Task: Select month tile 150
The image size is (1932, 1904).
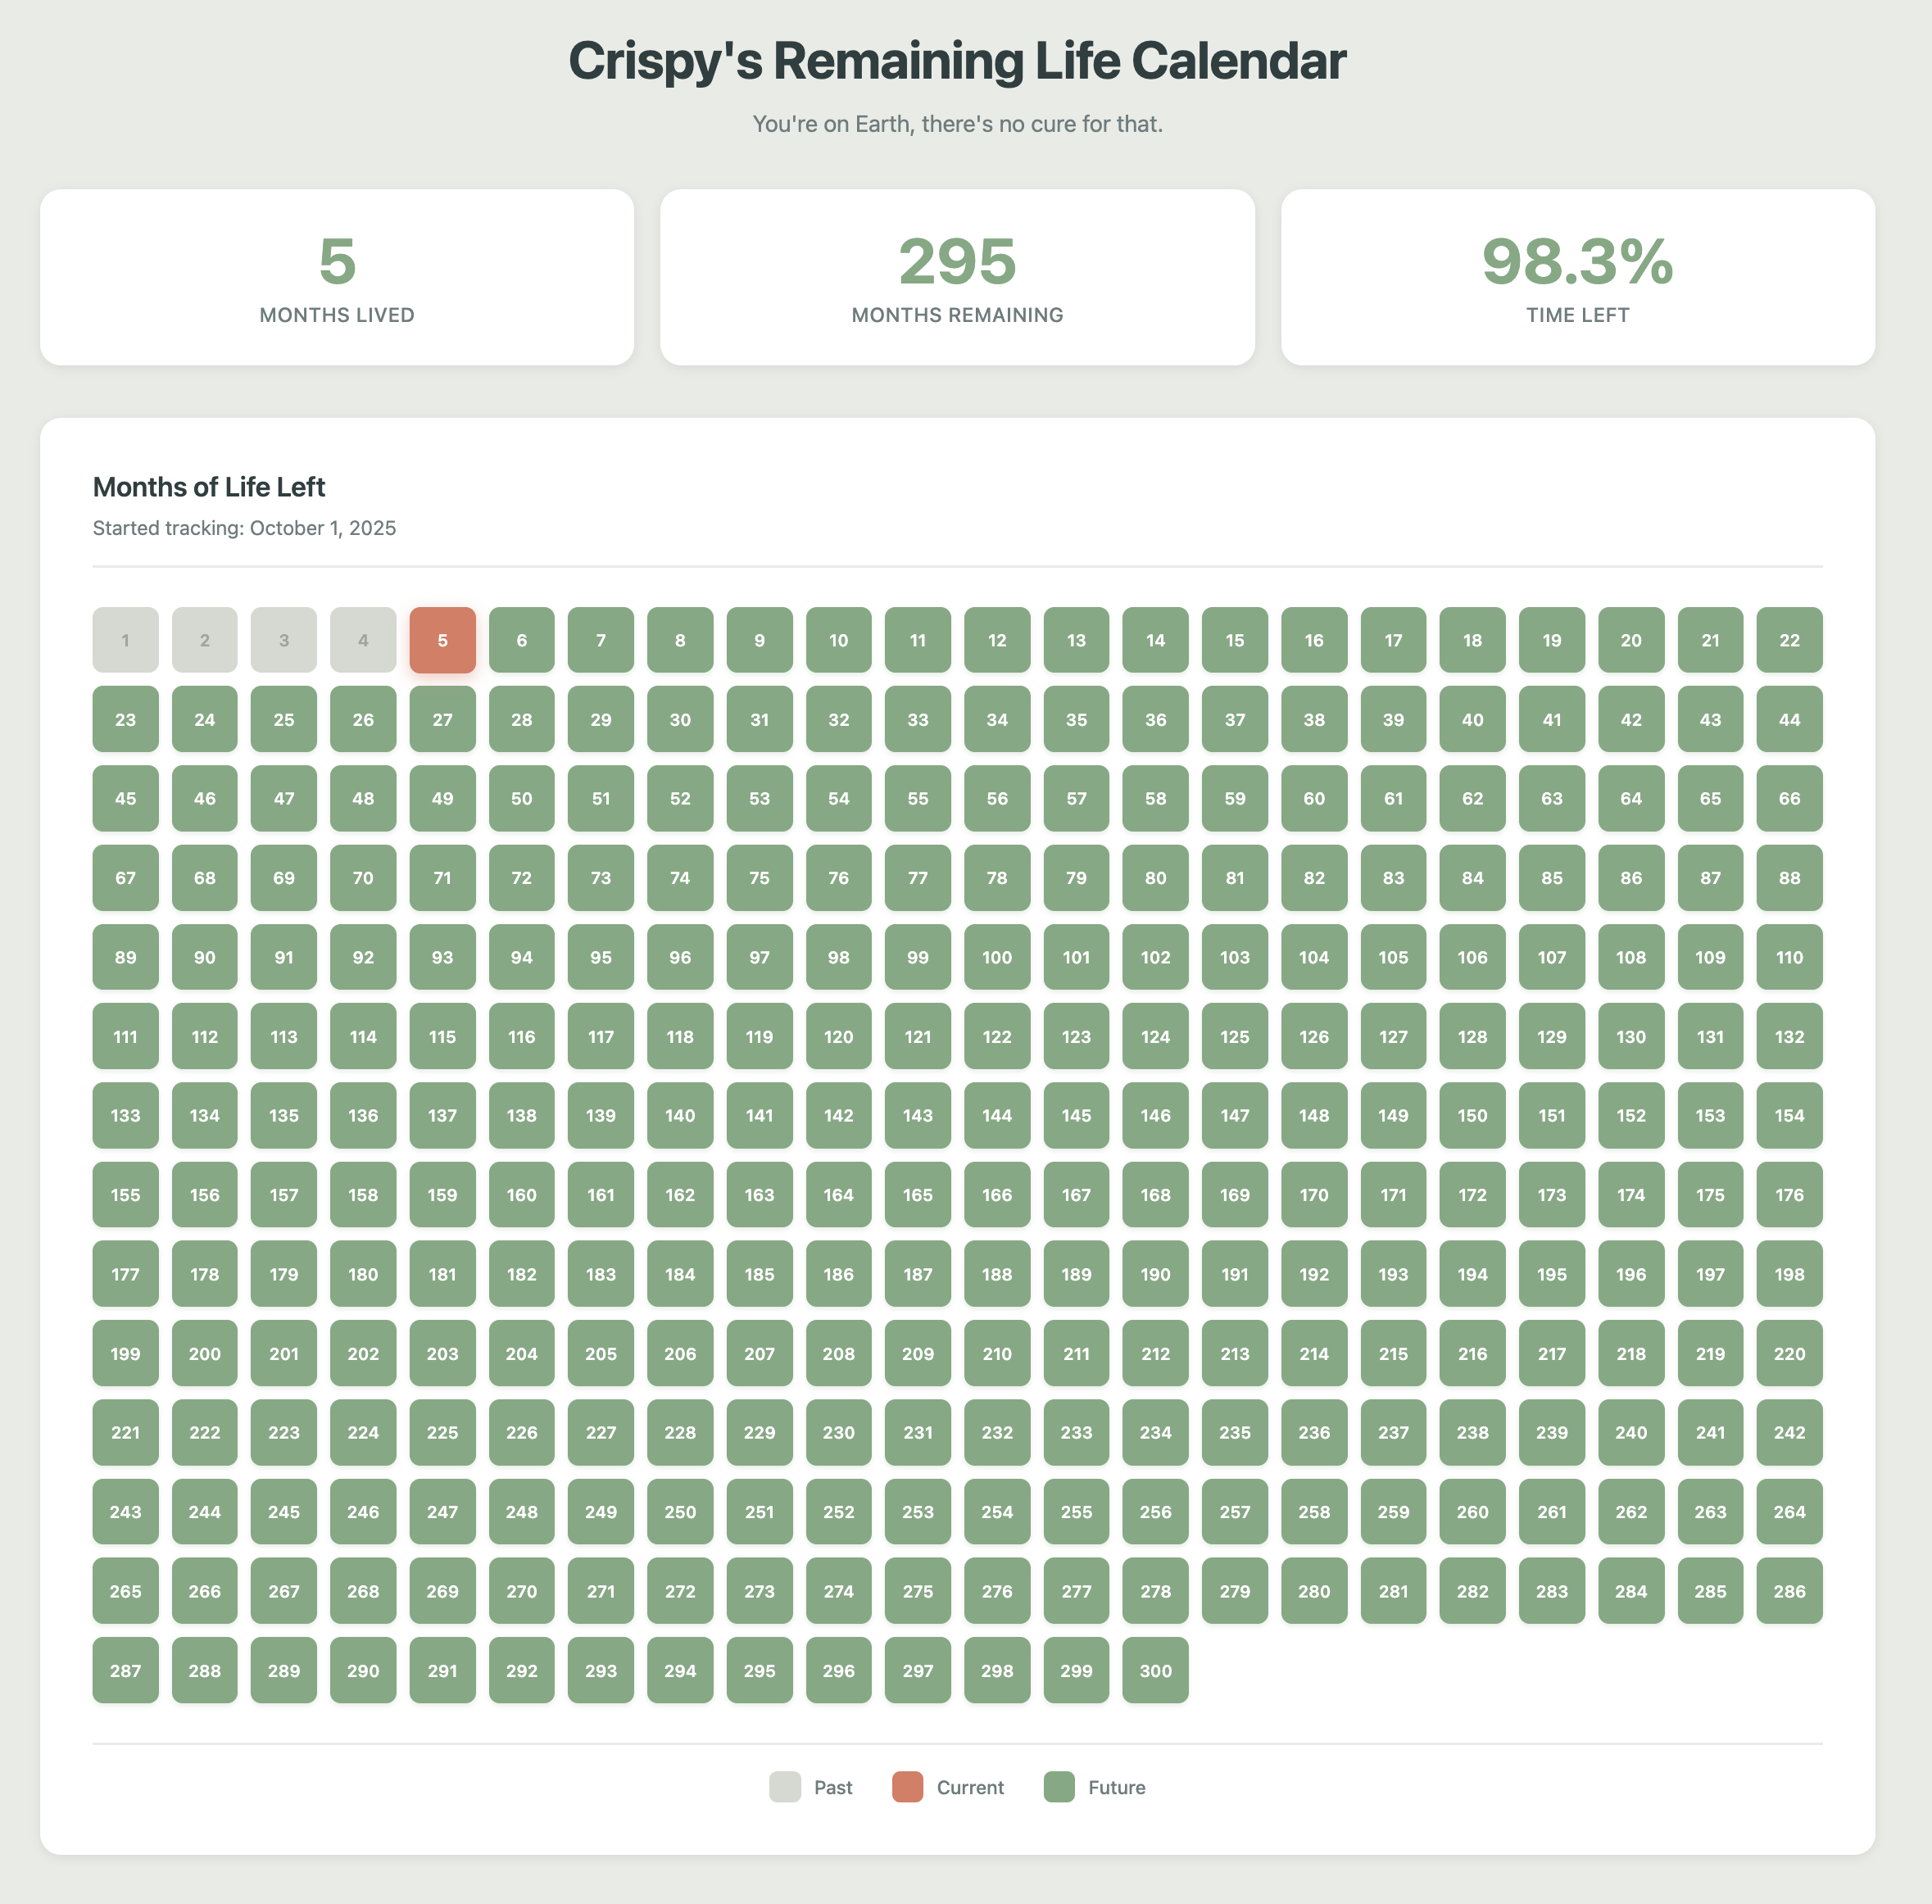Action: point(1472,1115)
